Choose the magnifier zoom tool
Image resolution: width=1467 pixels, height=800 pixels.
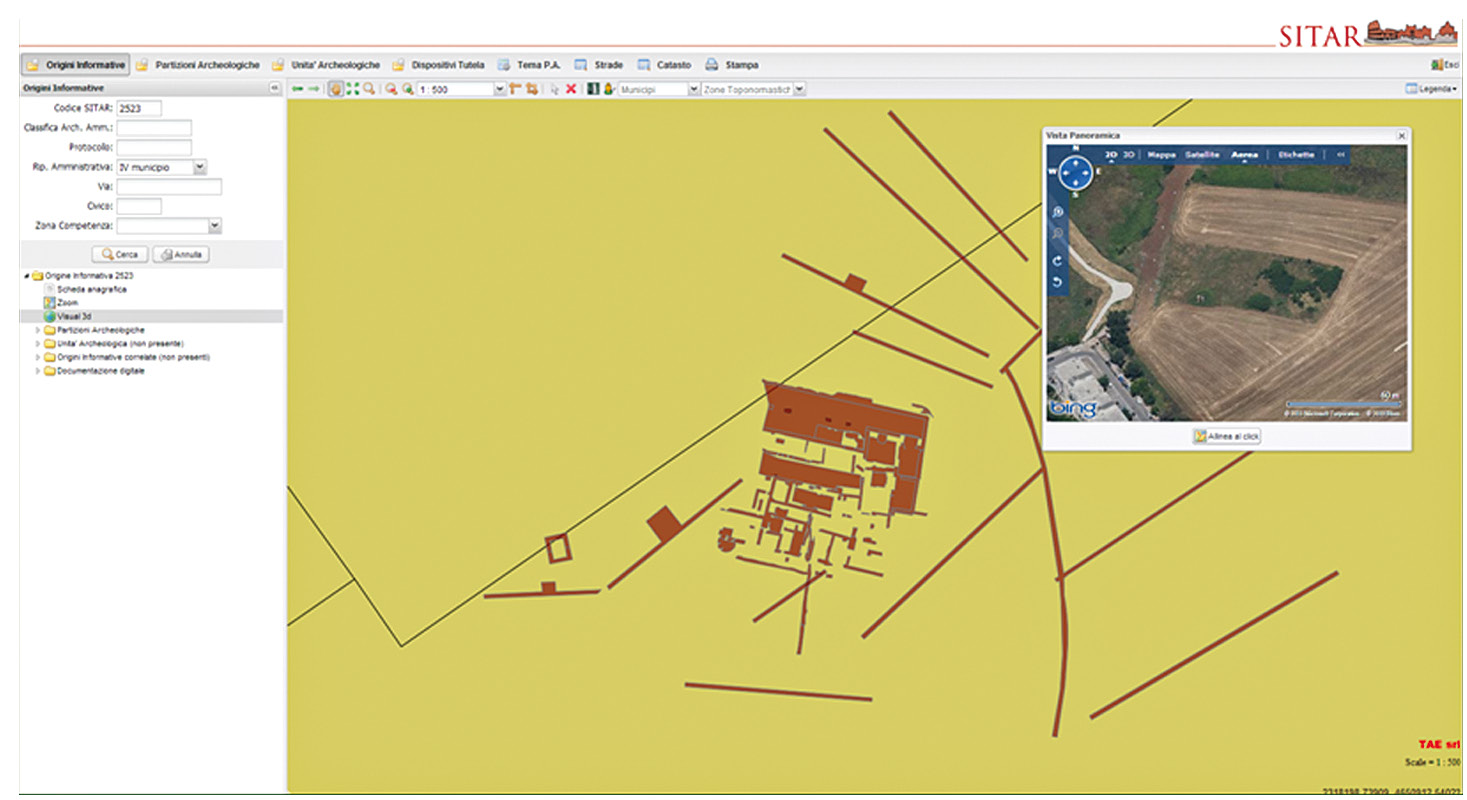pos(369,89)
